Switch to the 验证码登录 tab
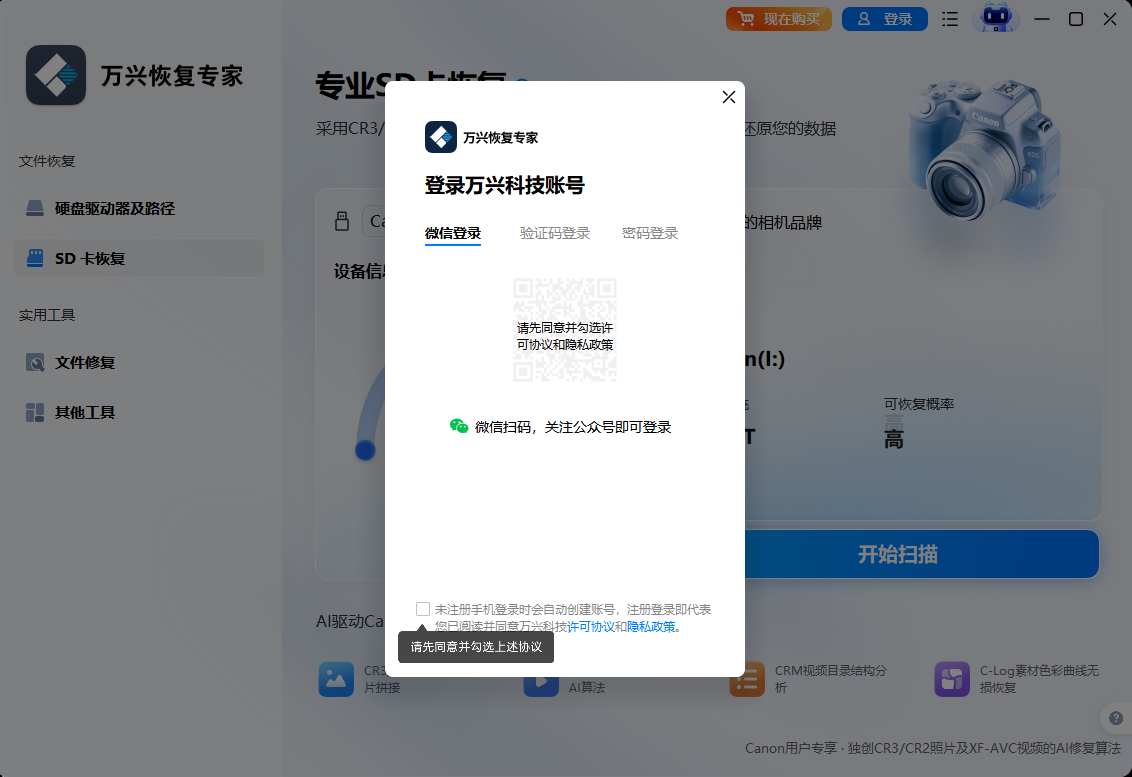Screen dimensions: 1132x777 [555, 232]
